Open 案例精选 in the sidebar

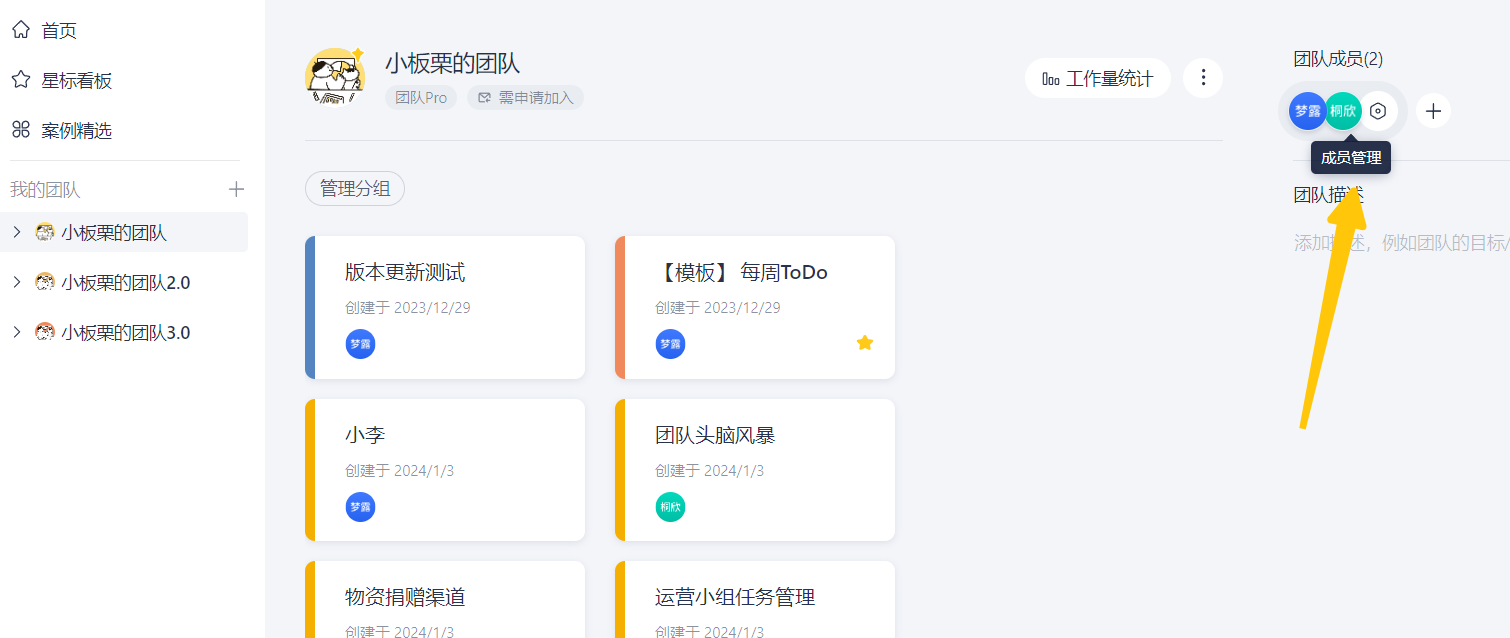click(76, 130)
